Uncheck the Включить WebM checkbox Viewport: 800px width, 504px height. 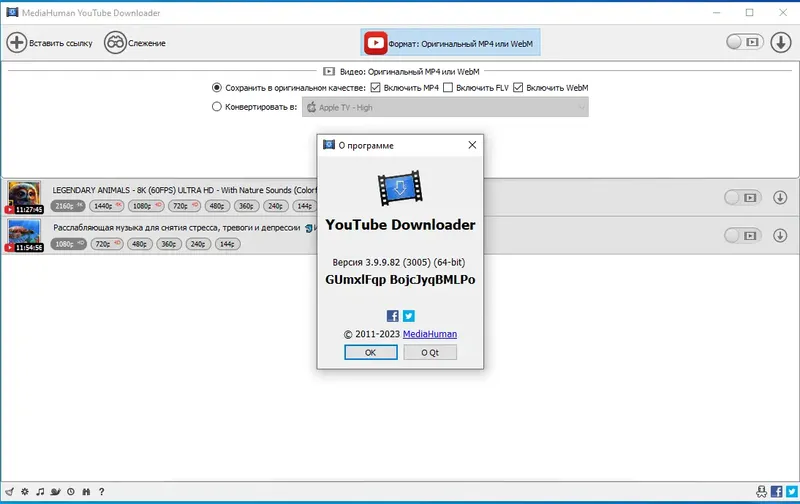(x=518, y=88)
